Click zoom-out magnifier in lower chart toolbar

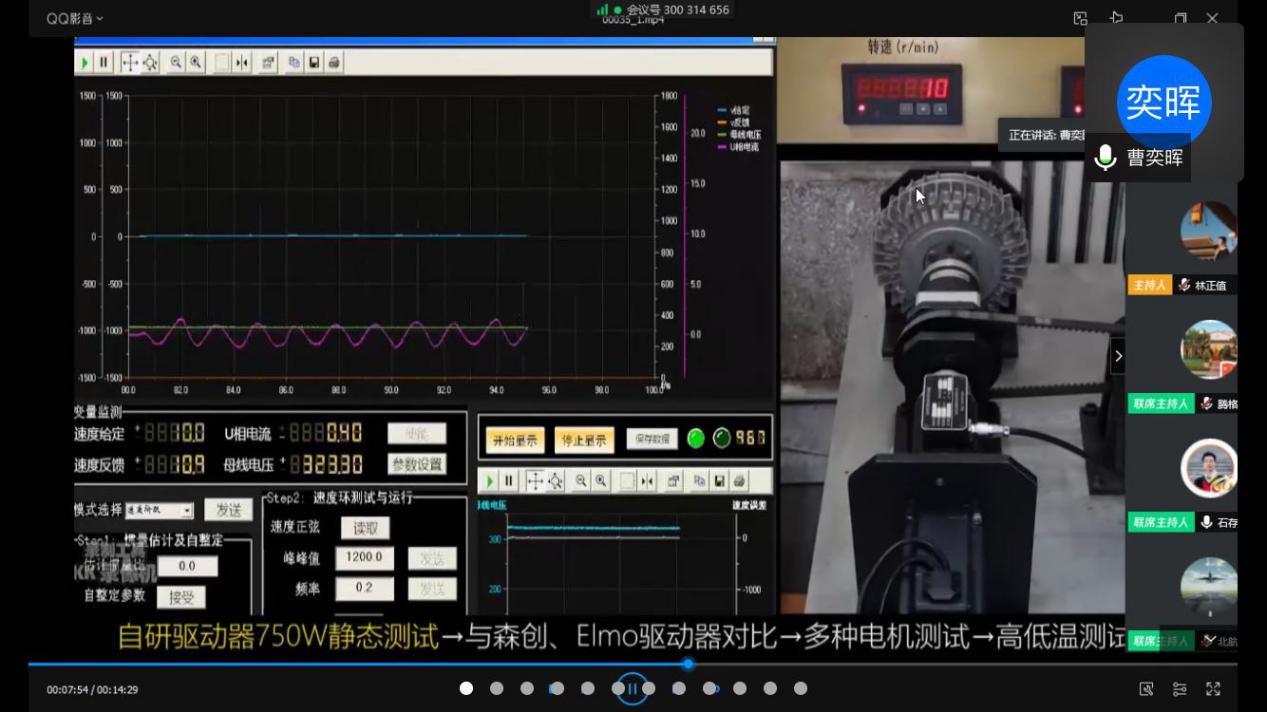point(581,481)
